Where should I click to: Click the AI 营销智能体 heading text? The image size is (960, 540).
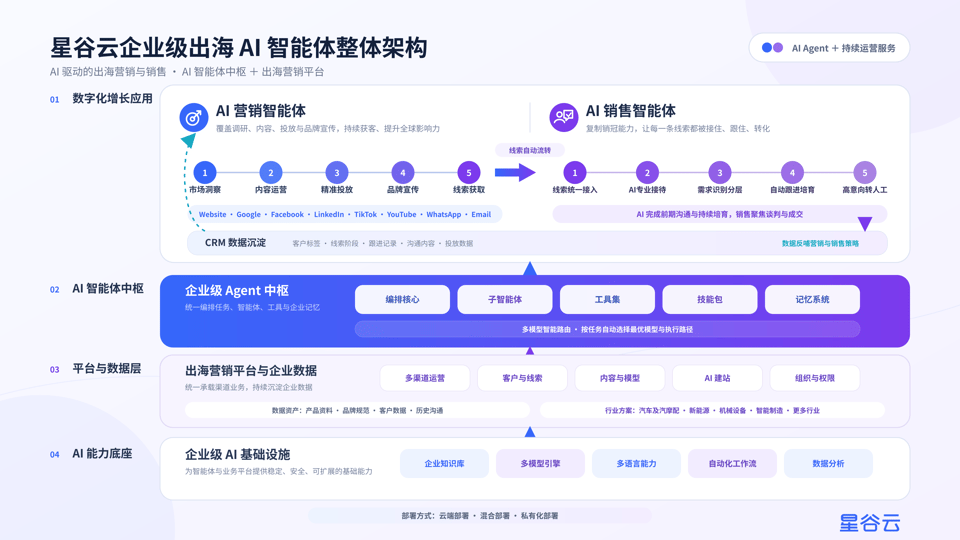[261, 111]
